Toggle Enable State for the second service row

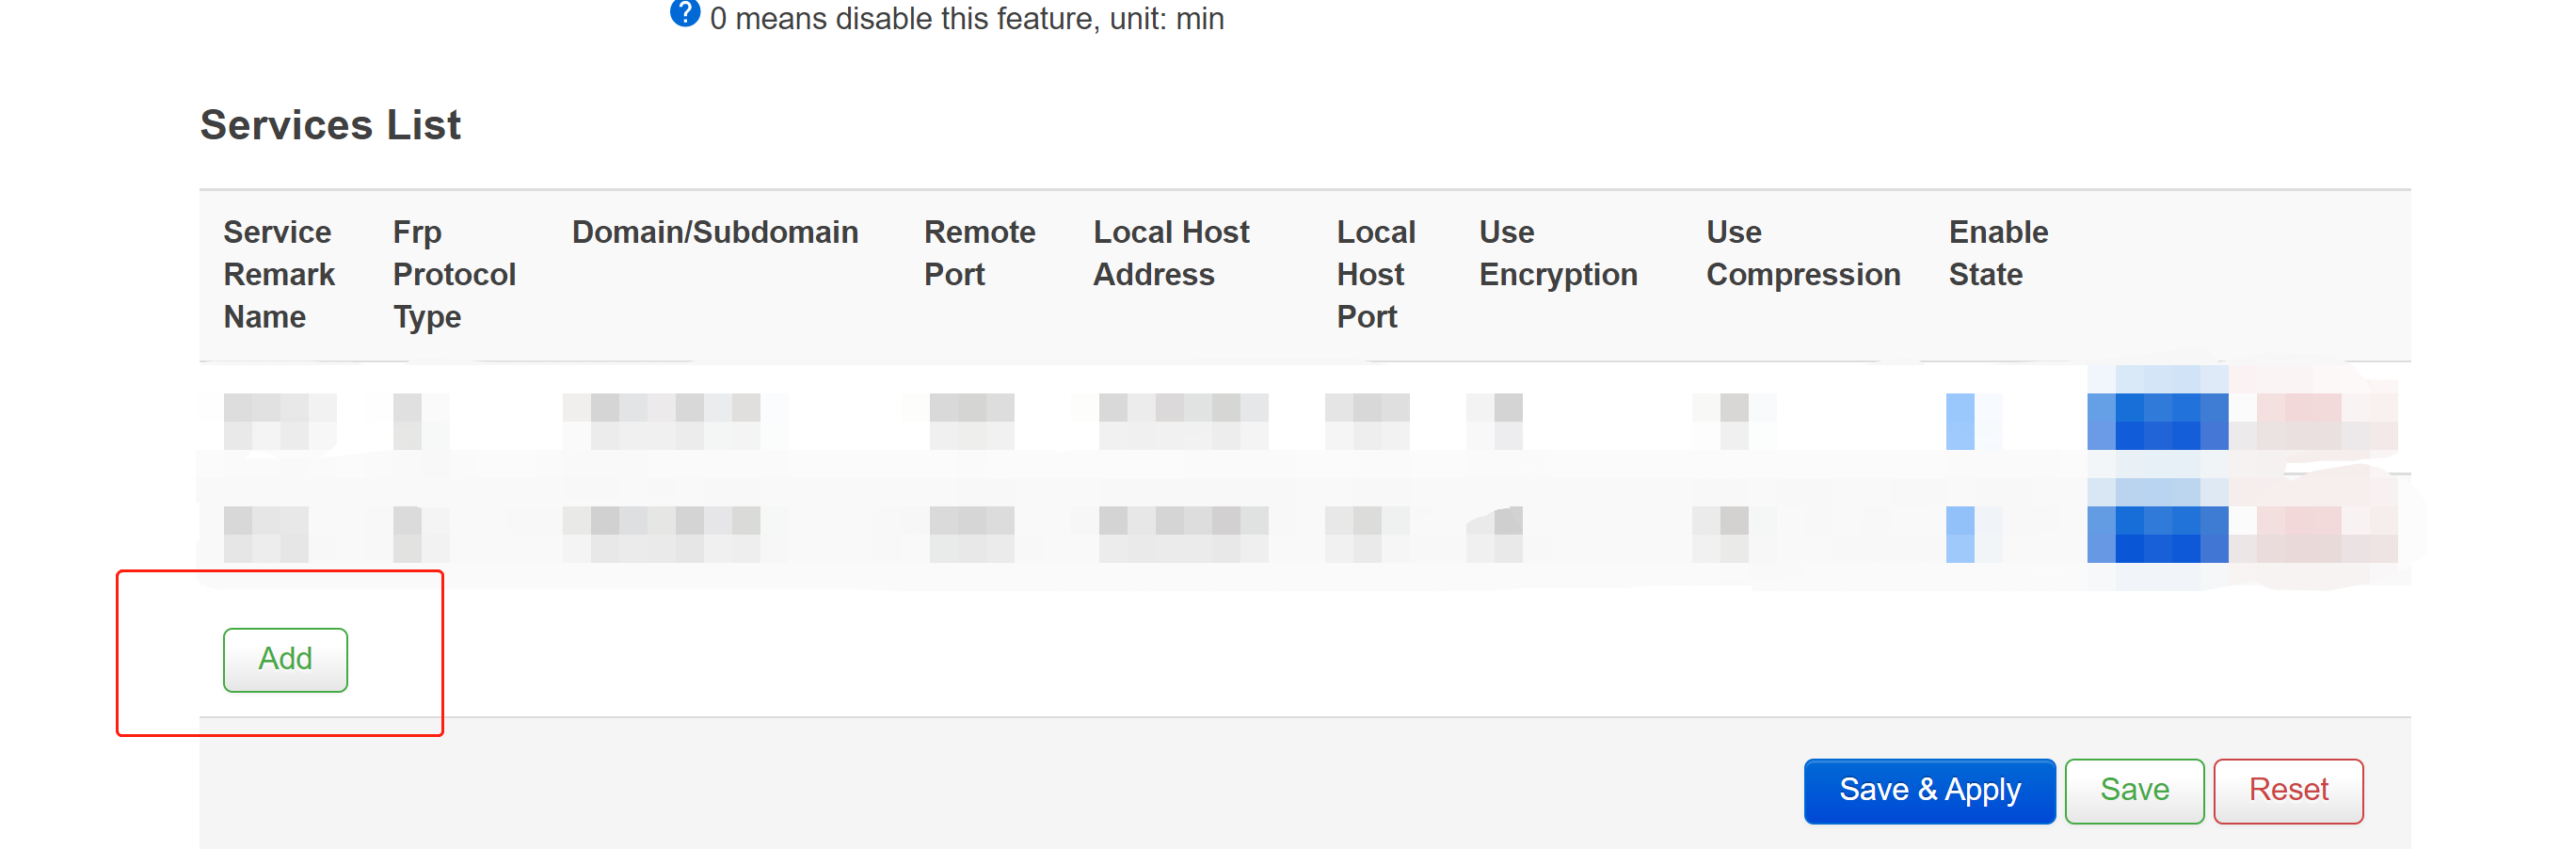point(1960,534)
